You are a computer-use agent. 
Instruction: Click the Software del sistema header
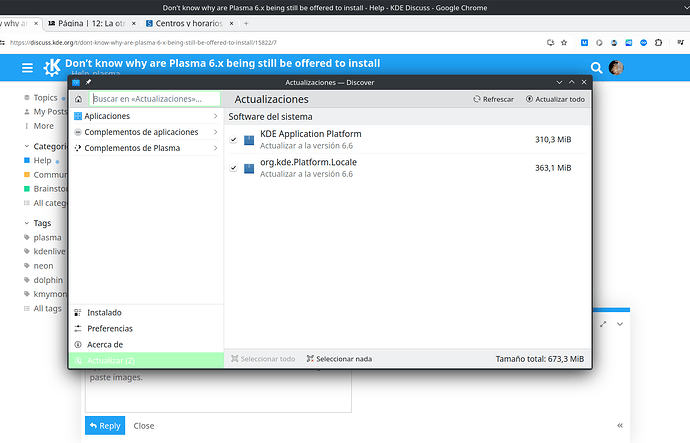270,117
